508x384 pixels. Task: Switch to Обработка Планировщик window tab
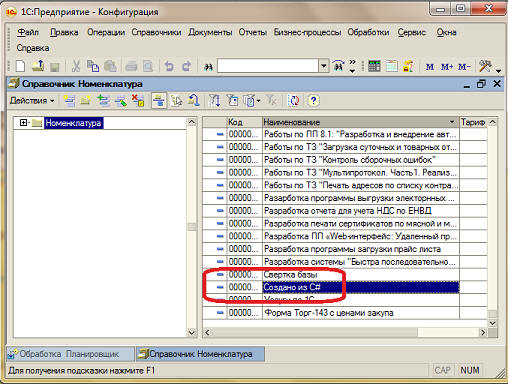click(70, 354)
